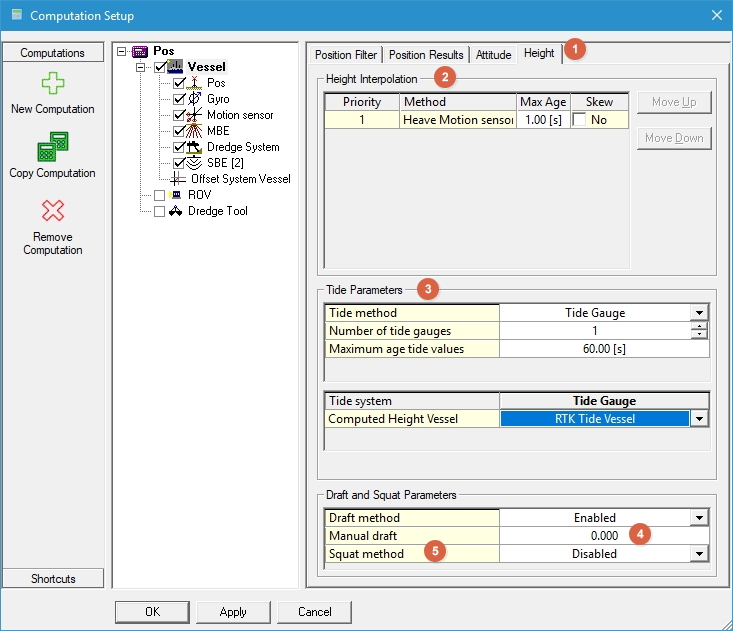Click the Remove Computation red X icon
This screenshot has height=631, width=733.
52,211
